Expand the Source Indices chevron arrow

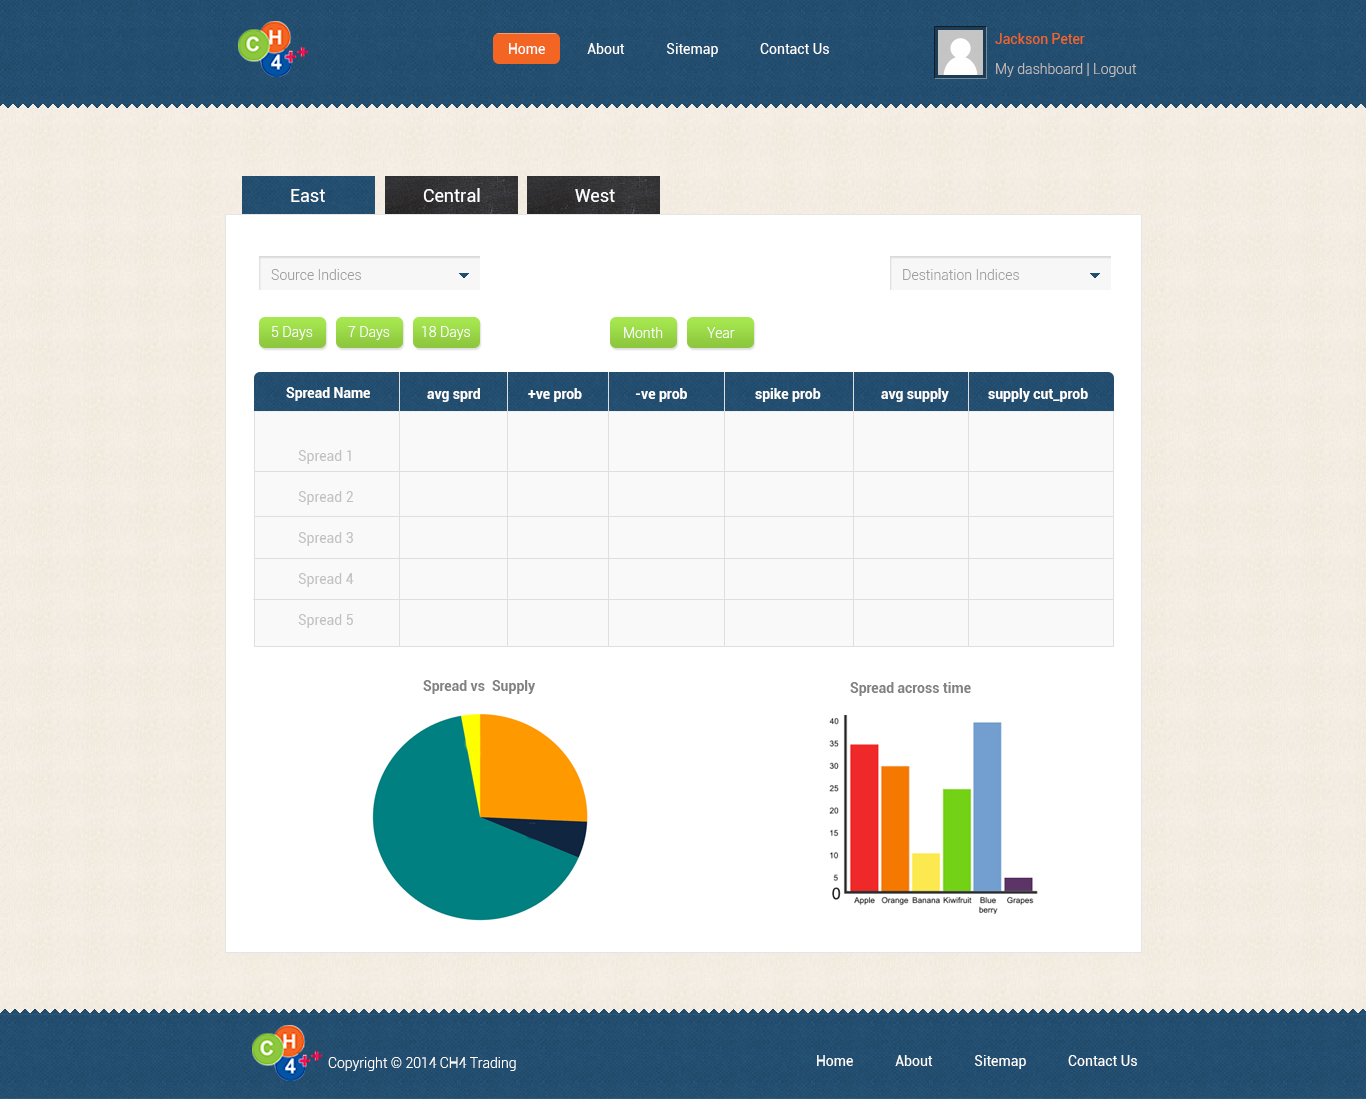click(464, 274)
